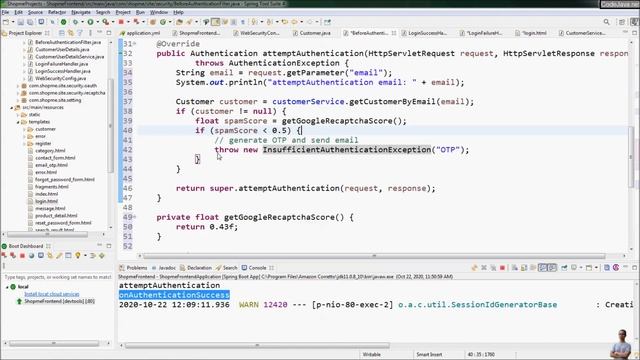This screenshot has width=640, height=360.
Task: Click filter icon in Project Explorer toolbar
Action: [80, 33]
